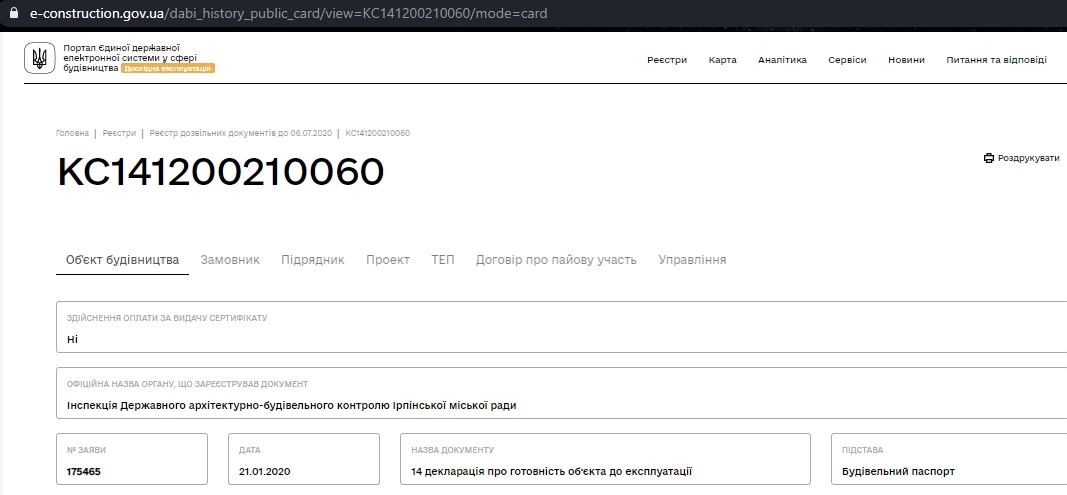Screen dimensions: 1067x495
Task: Click the Інспекція Державного архітектурно-будівельного контролю text
Action: 291,405
